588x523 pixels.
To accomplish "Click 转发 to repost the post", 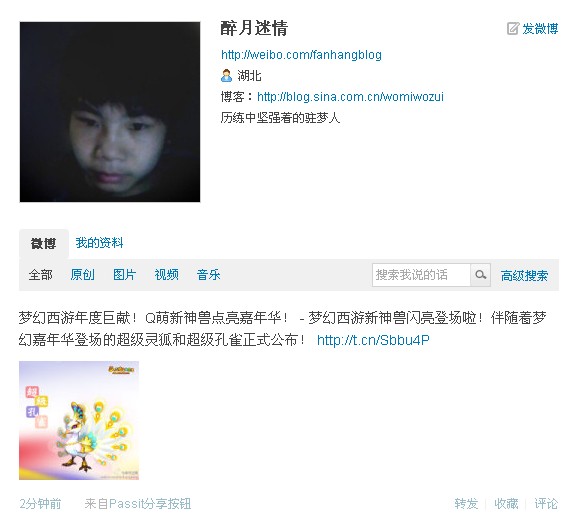I will (466, 504).
